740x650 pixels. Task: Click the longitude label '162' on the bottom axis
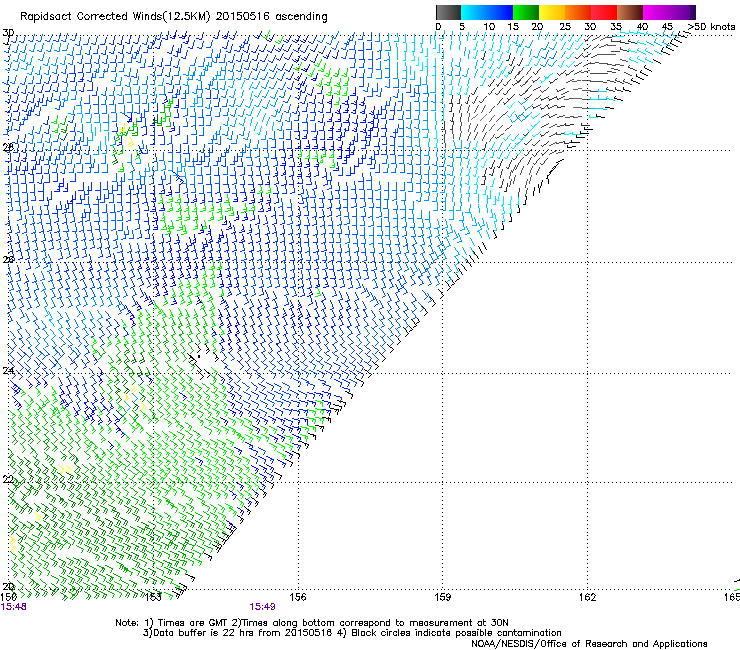pyautogui.click(x=588, y=597)
